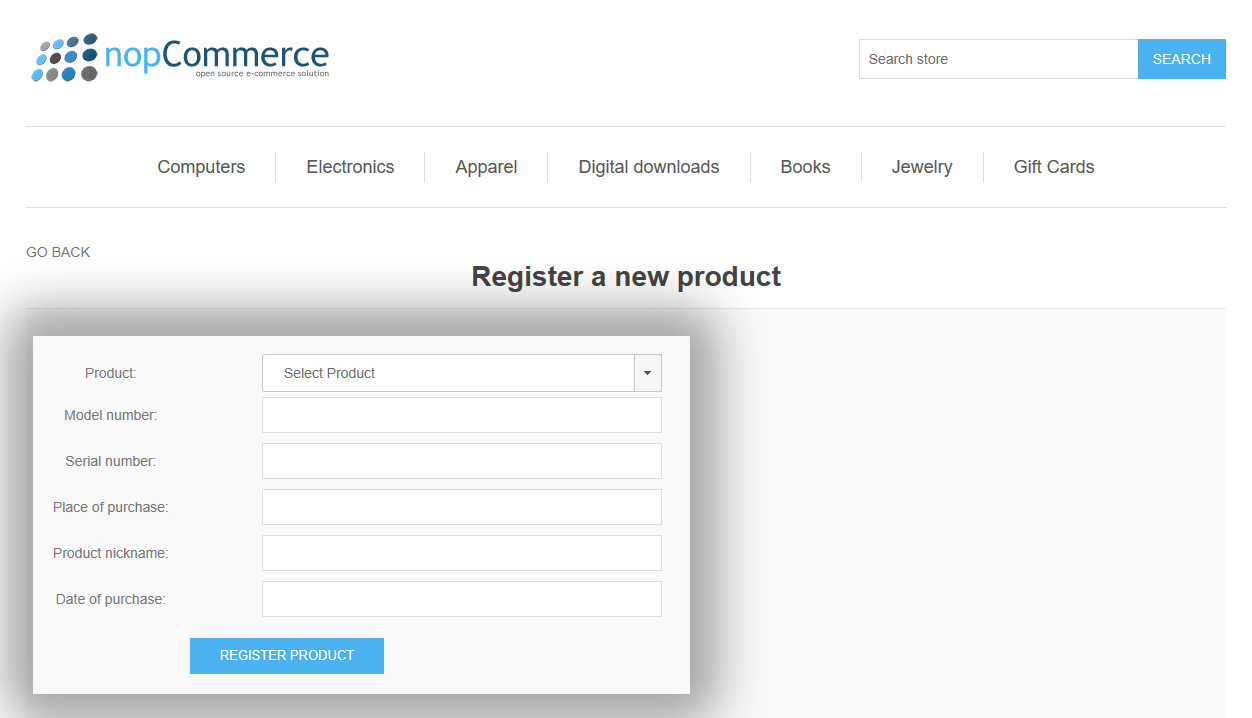Click the Register a new product heading
Image resolution: width=1252 pixels, height=718 pixels.
(626, 276)
